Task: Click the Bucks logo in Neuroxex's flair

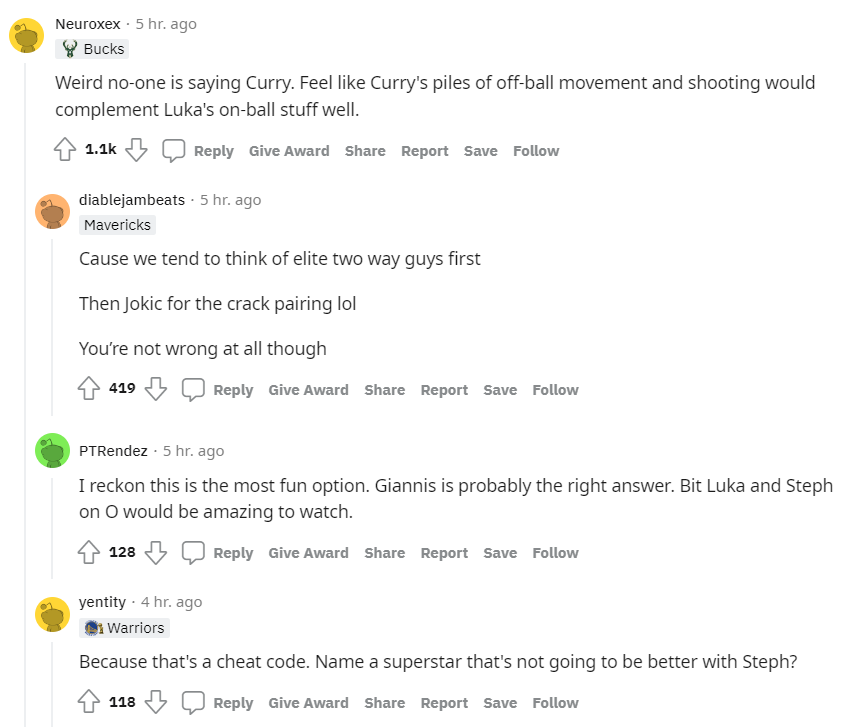Action: 70,48
